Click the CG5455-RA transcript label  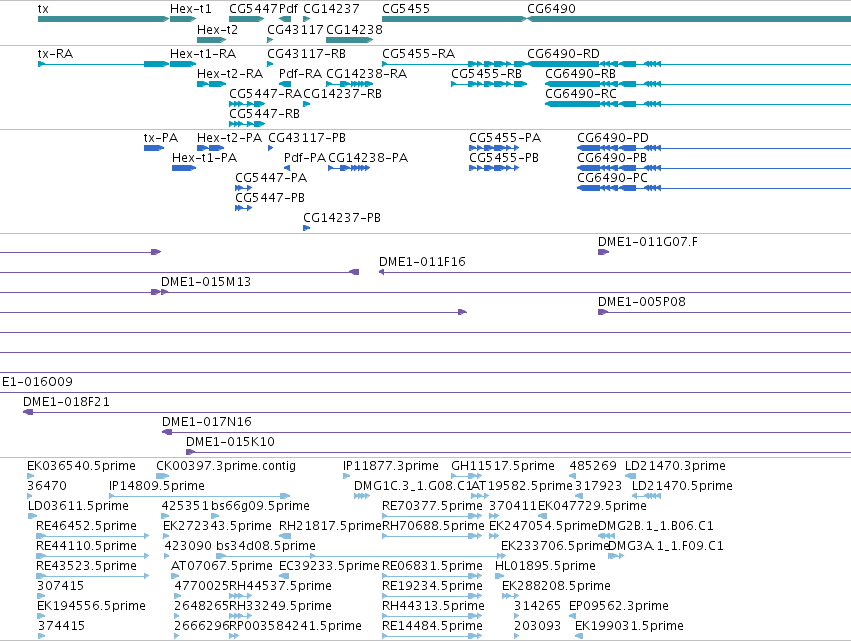pyautogui.click(x=418, y=54)
